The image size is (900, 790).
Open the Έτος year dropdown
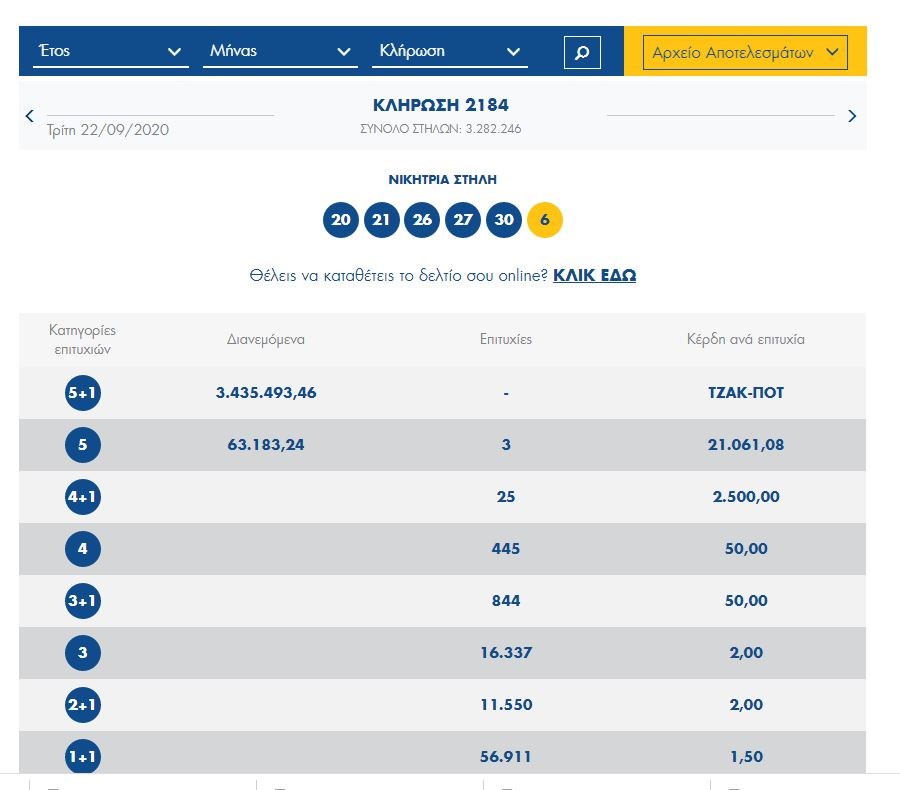click(110, 51)
